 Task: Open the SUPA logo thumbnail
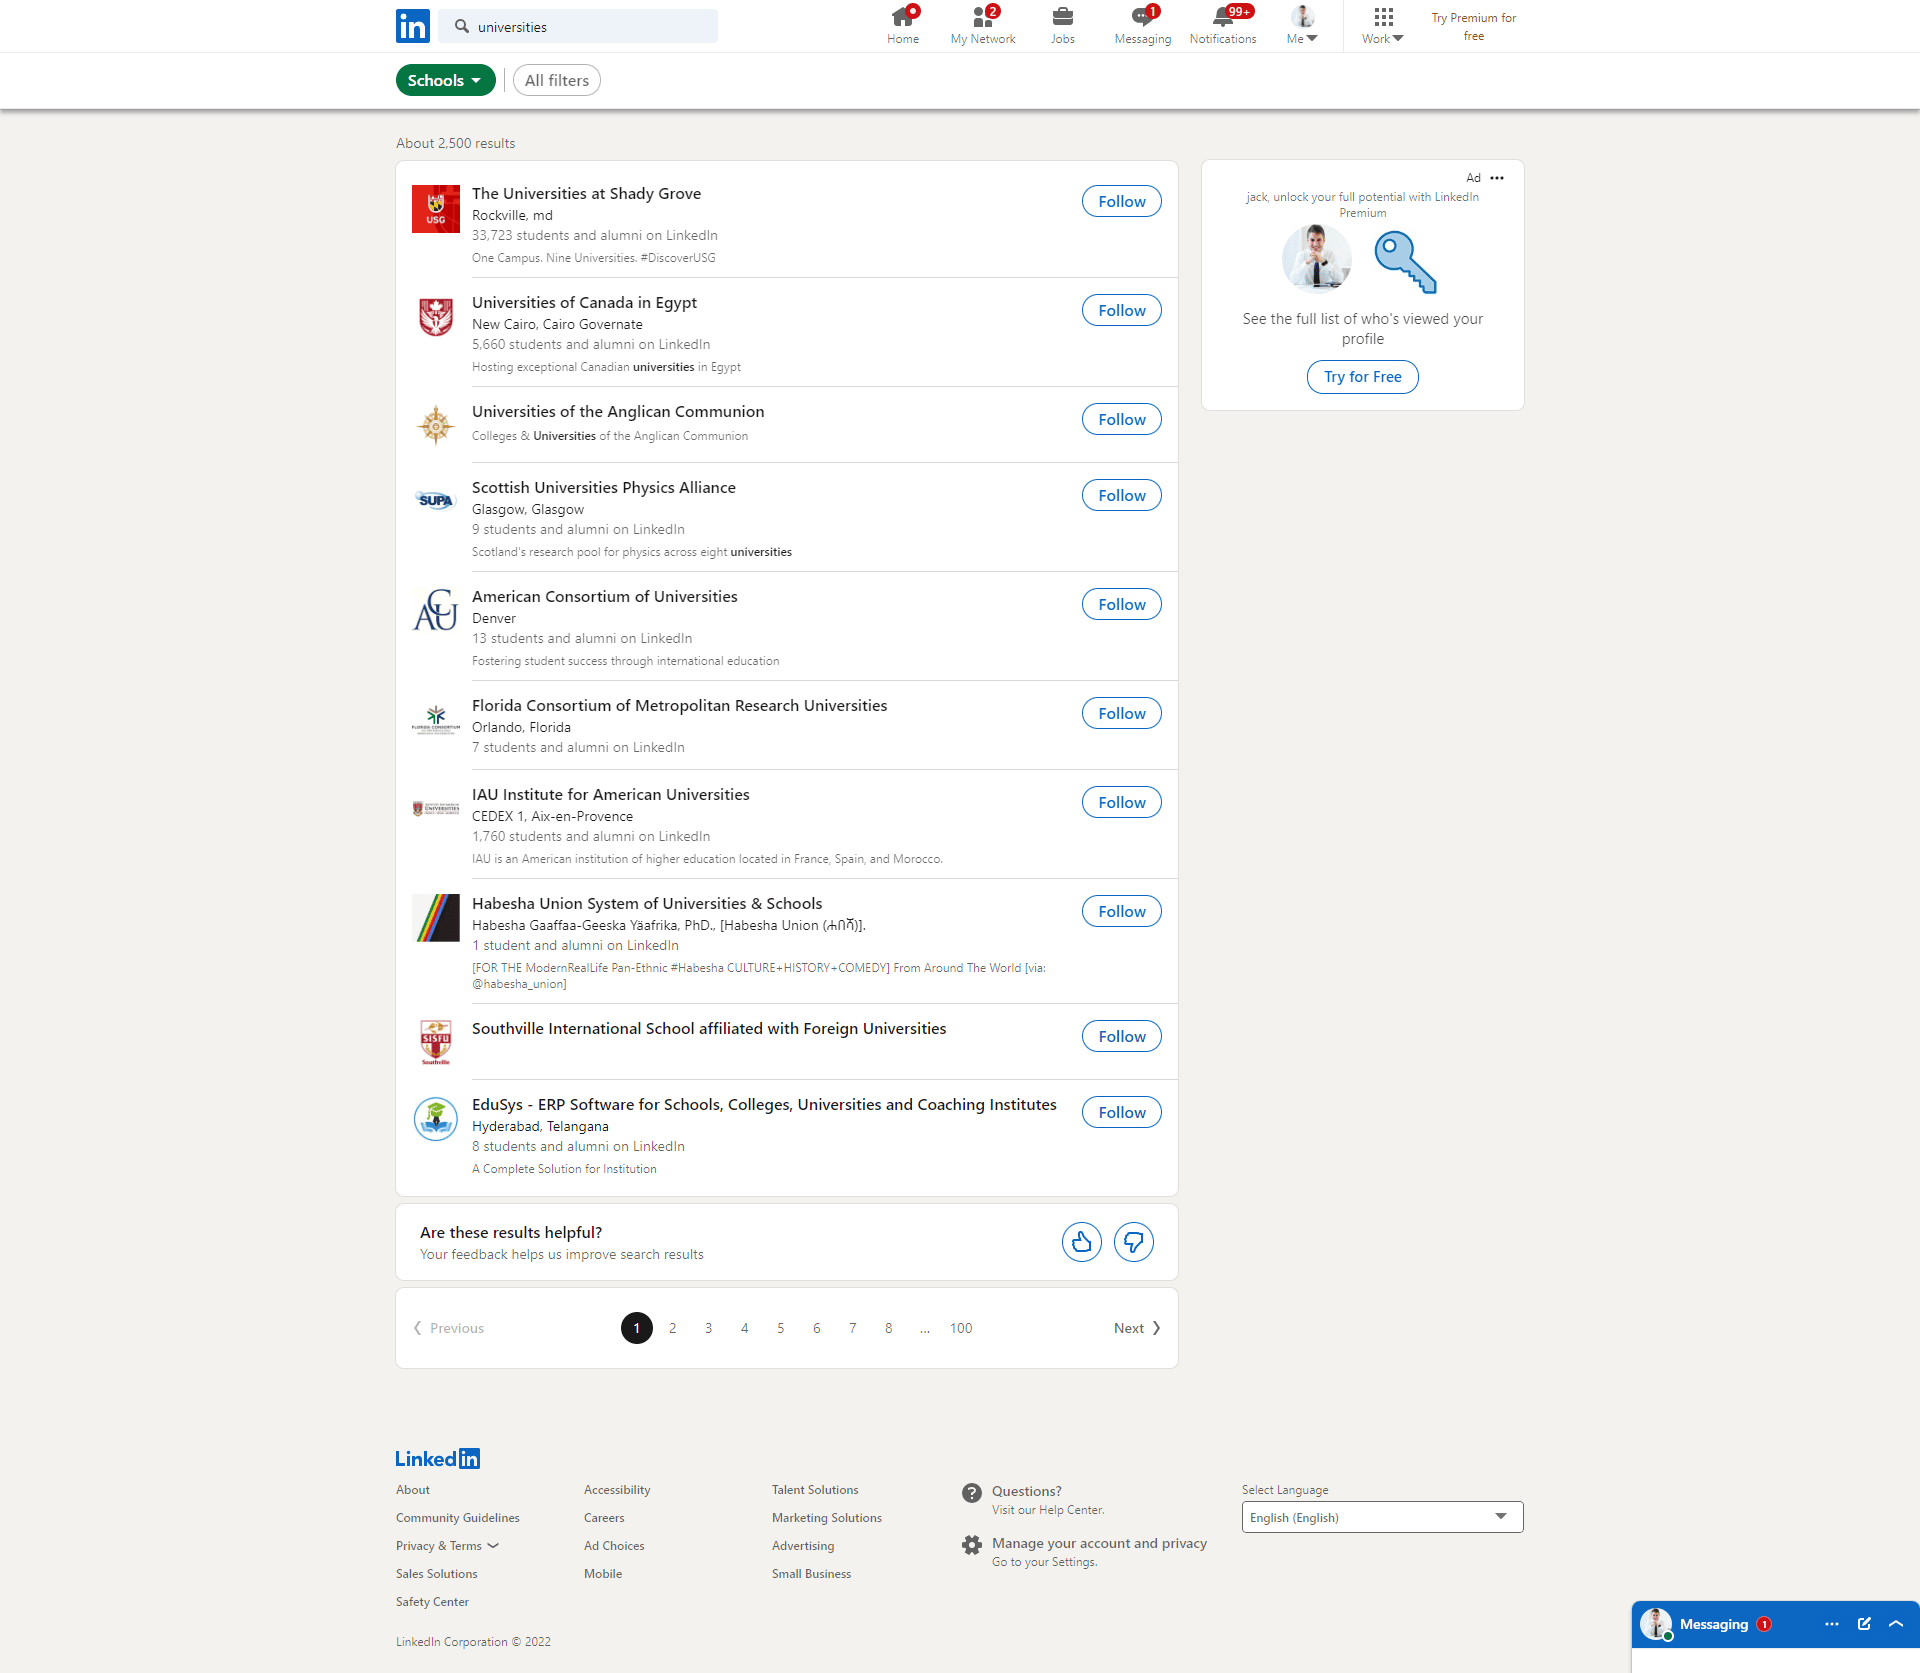[x=436, y=500]
